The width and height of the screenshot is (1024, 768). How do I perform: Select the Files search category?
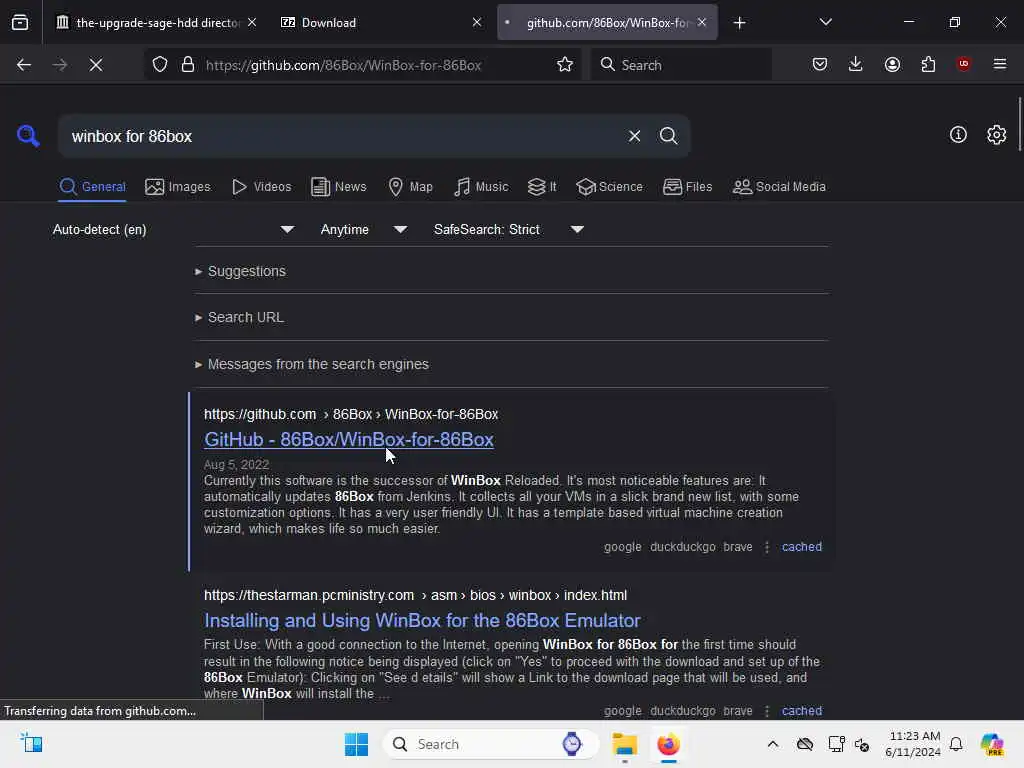(x=687, y=187)
